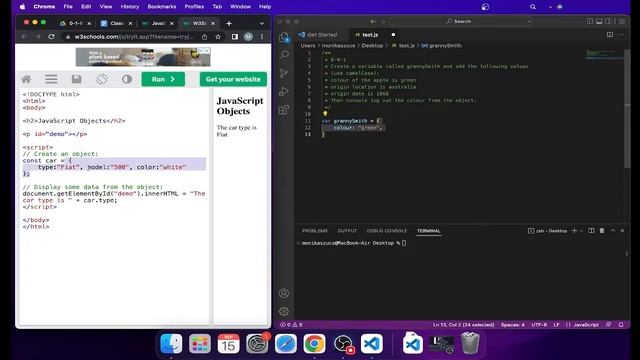Open the Search view in VS Code sidebar

point(284,55)
